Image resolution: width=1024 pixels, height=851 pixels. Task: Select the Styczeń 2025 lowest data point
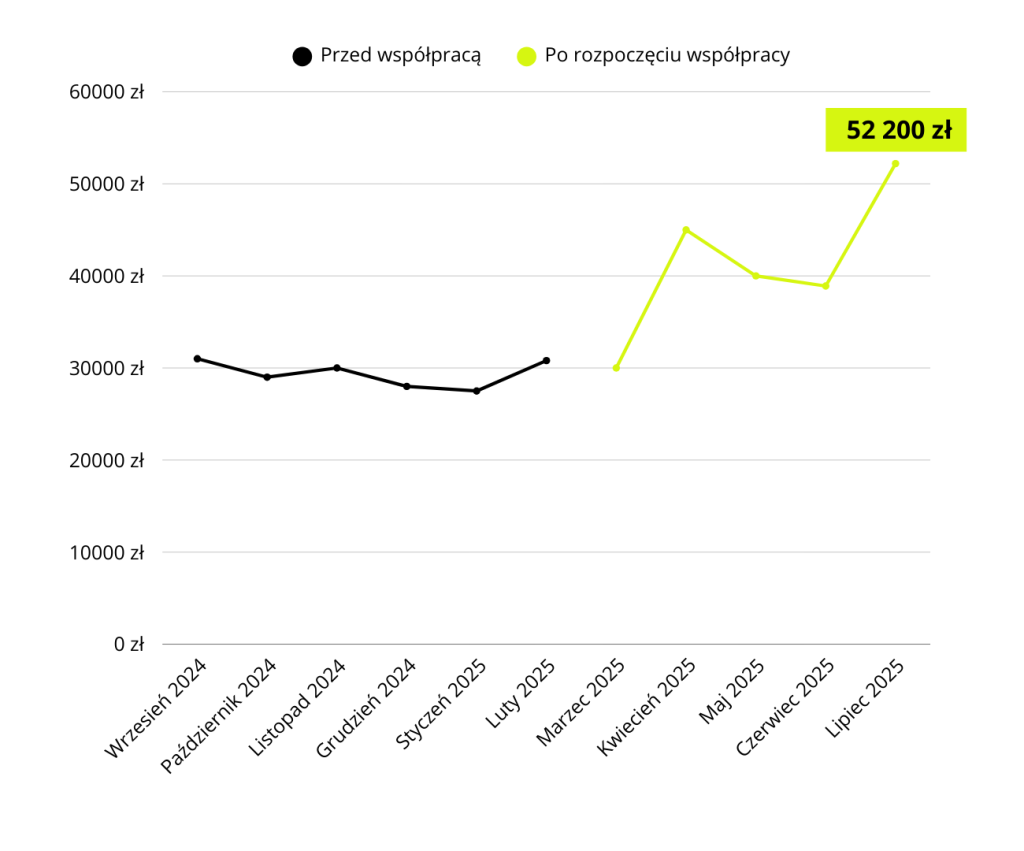[x=476, y=391]
